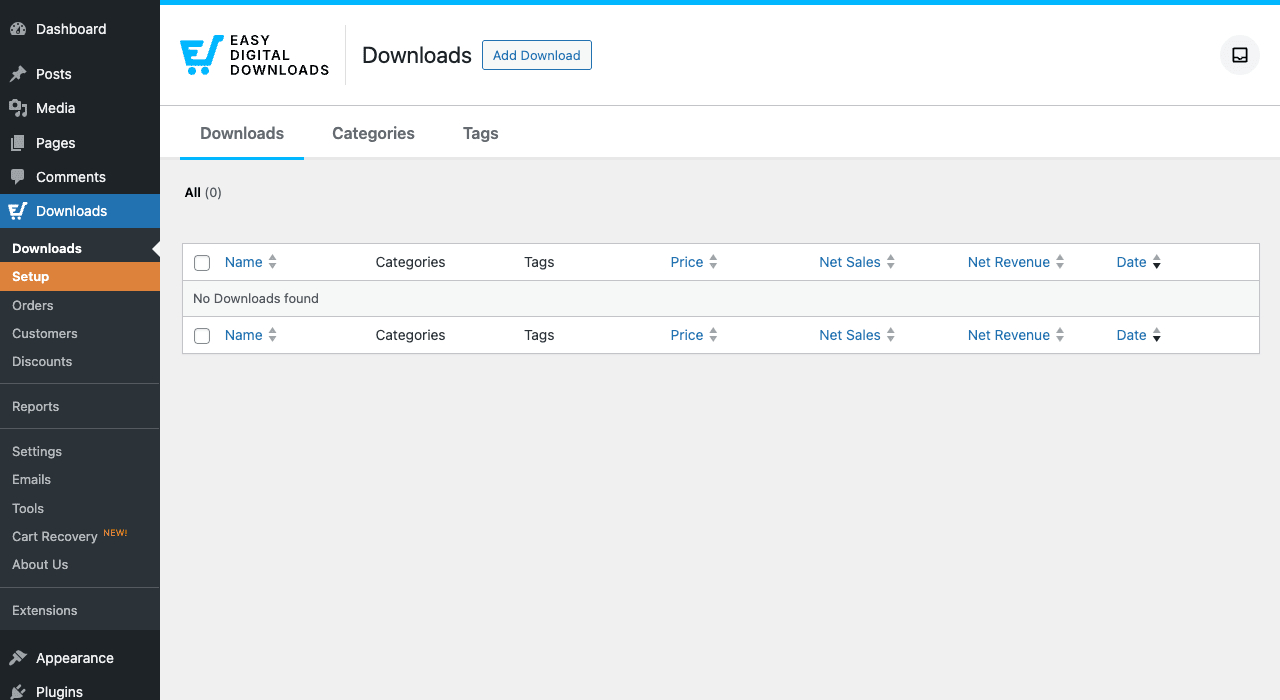The image size is (1280, 700).
Task: Sort by Price using header arrows
Action: (x=713, y=262)
